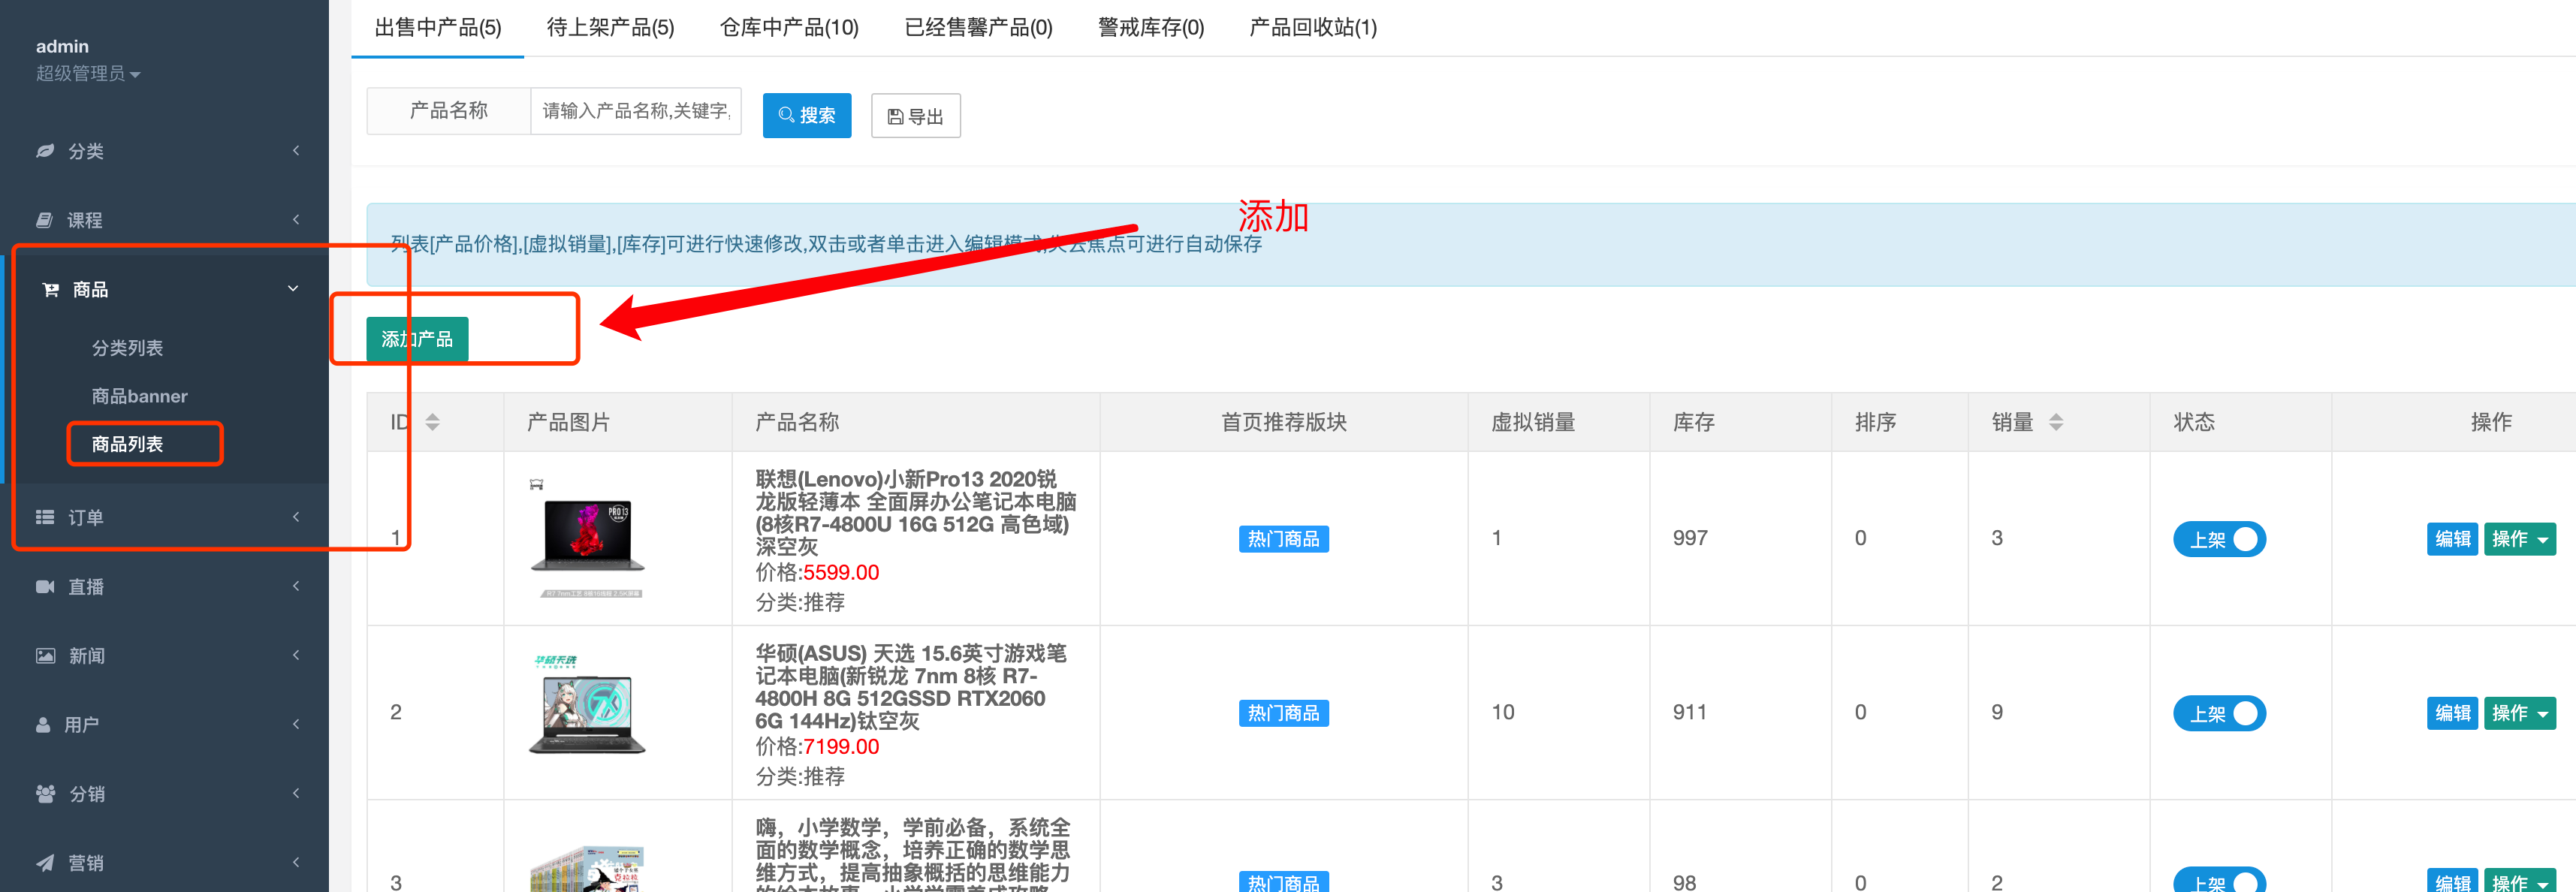Click the person icon beside 用户
The image size is (2576, 892).
43,725
